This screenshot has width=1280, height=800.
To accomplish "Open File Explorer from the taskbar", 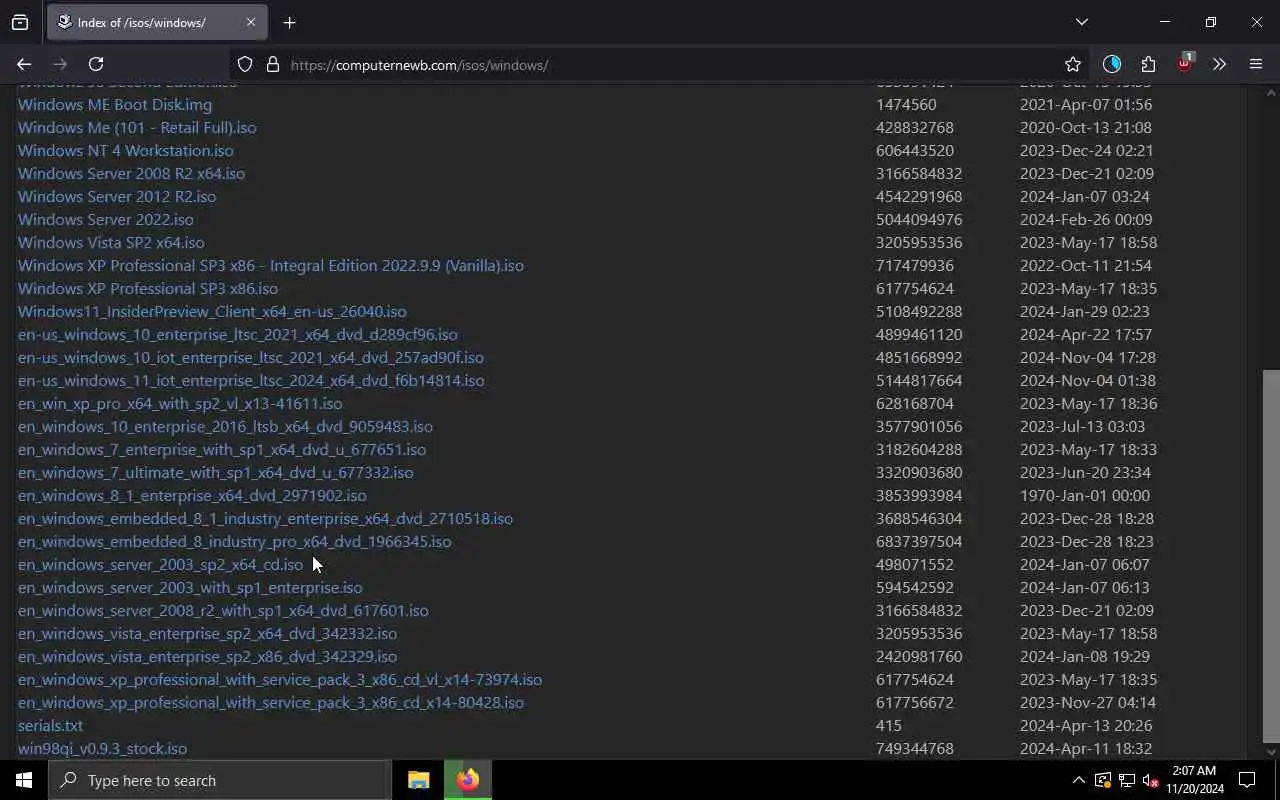I will pos(419,780).
